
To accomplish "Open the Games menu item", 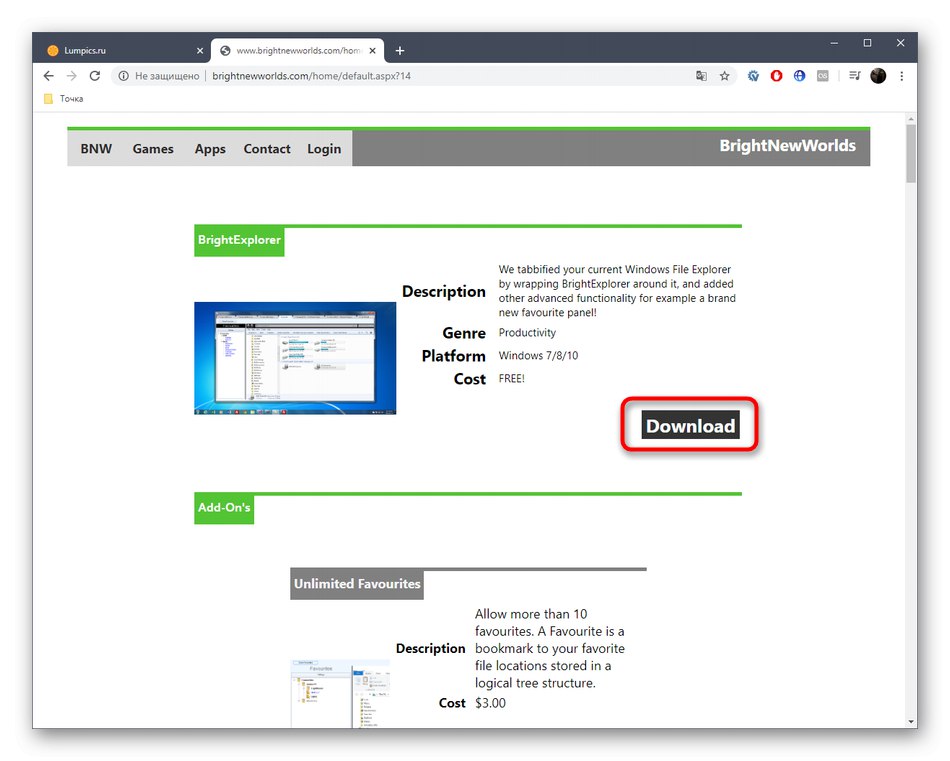I will [x=153, y=149].
